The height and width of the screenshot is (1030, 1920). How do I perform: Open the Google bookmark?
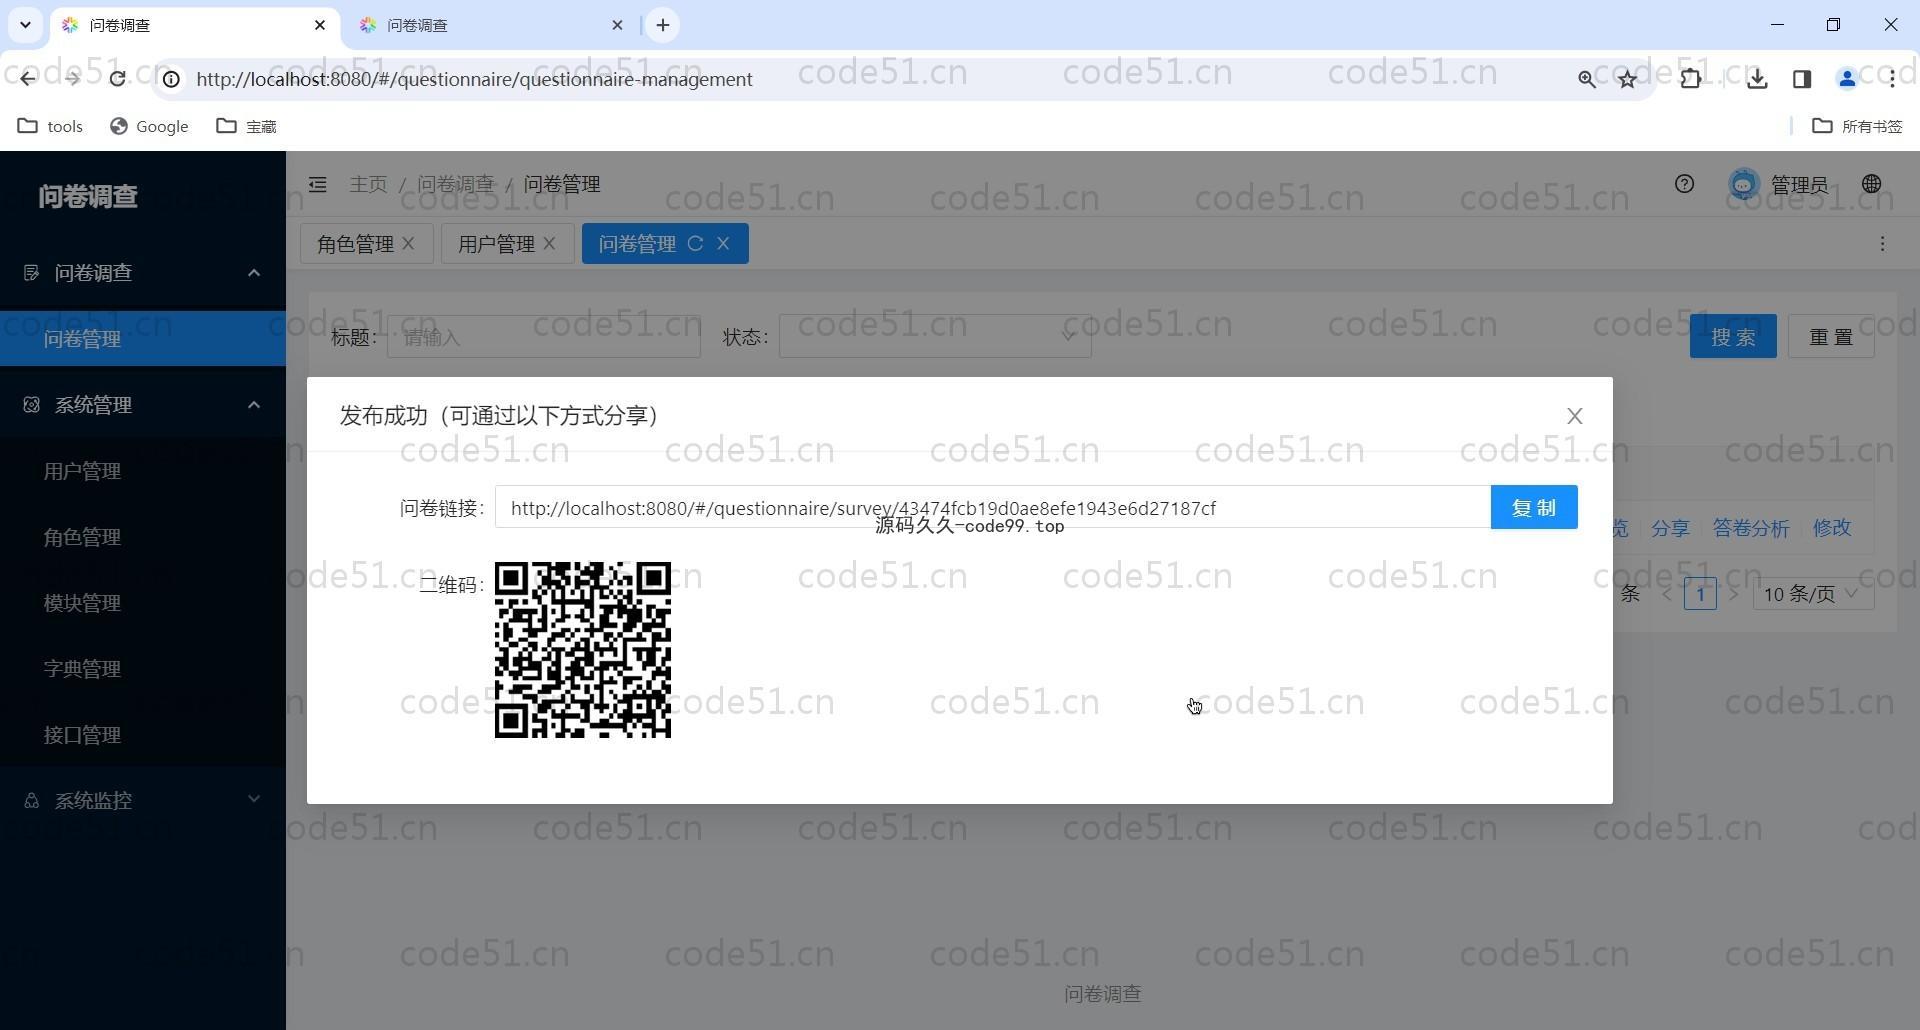[149, 126]
